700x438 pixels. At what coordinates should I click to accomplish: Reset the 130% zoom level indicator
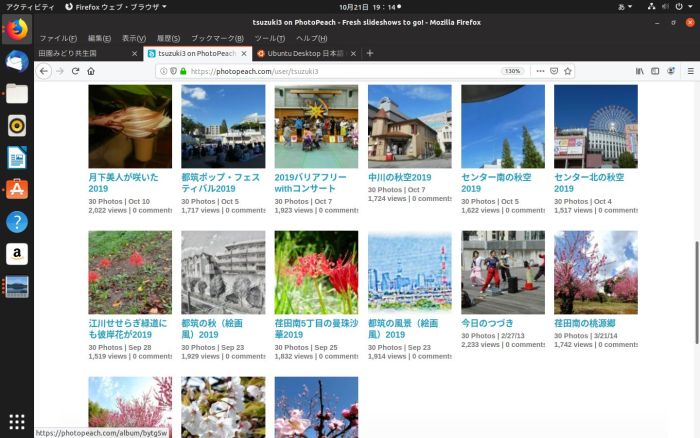click(x=512, y=71)
